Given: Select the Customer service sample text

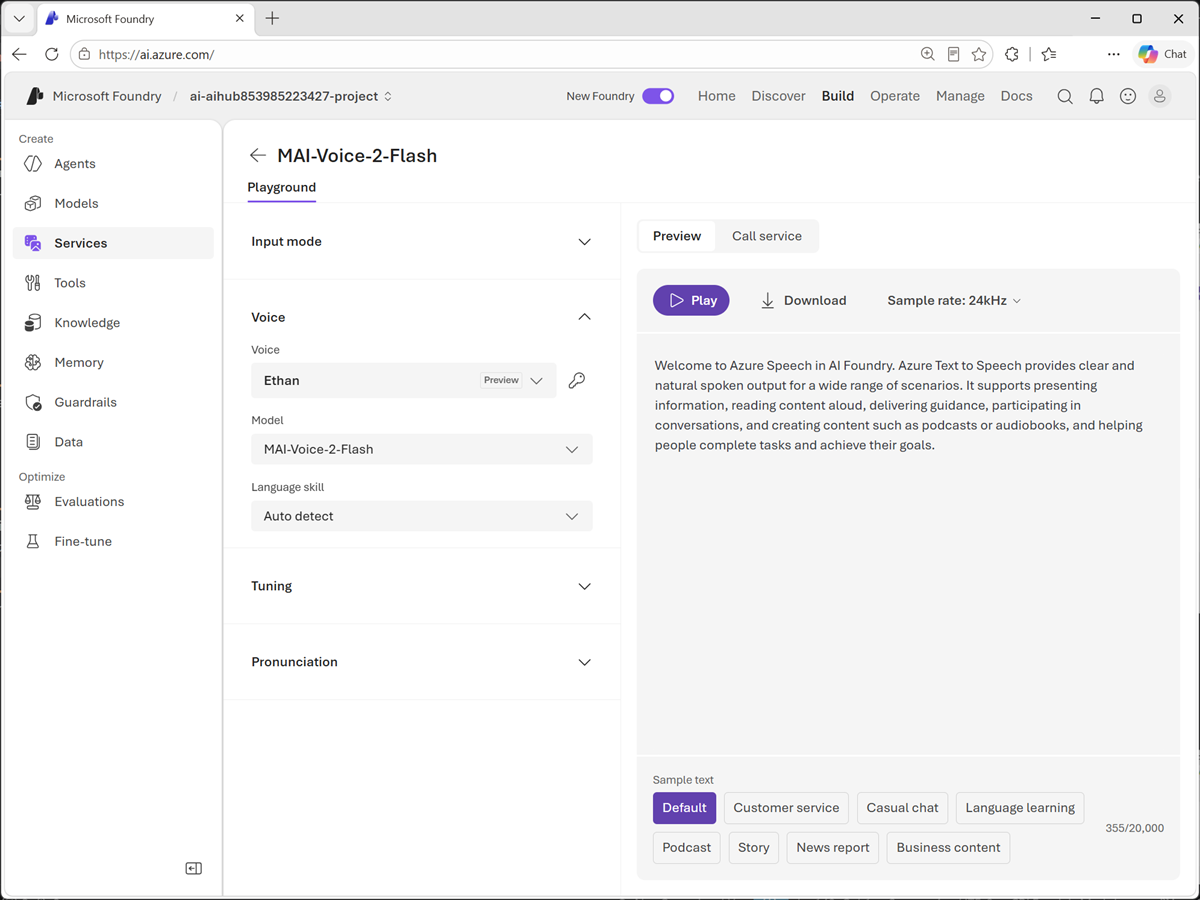Looking at the screenshot, I should point(786,808).
